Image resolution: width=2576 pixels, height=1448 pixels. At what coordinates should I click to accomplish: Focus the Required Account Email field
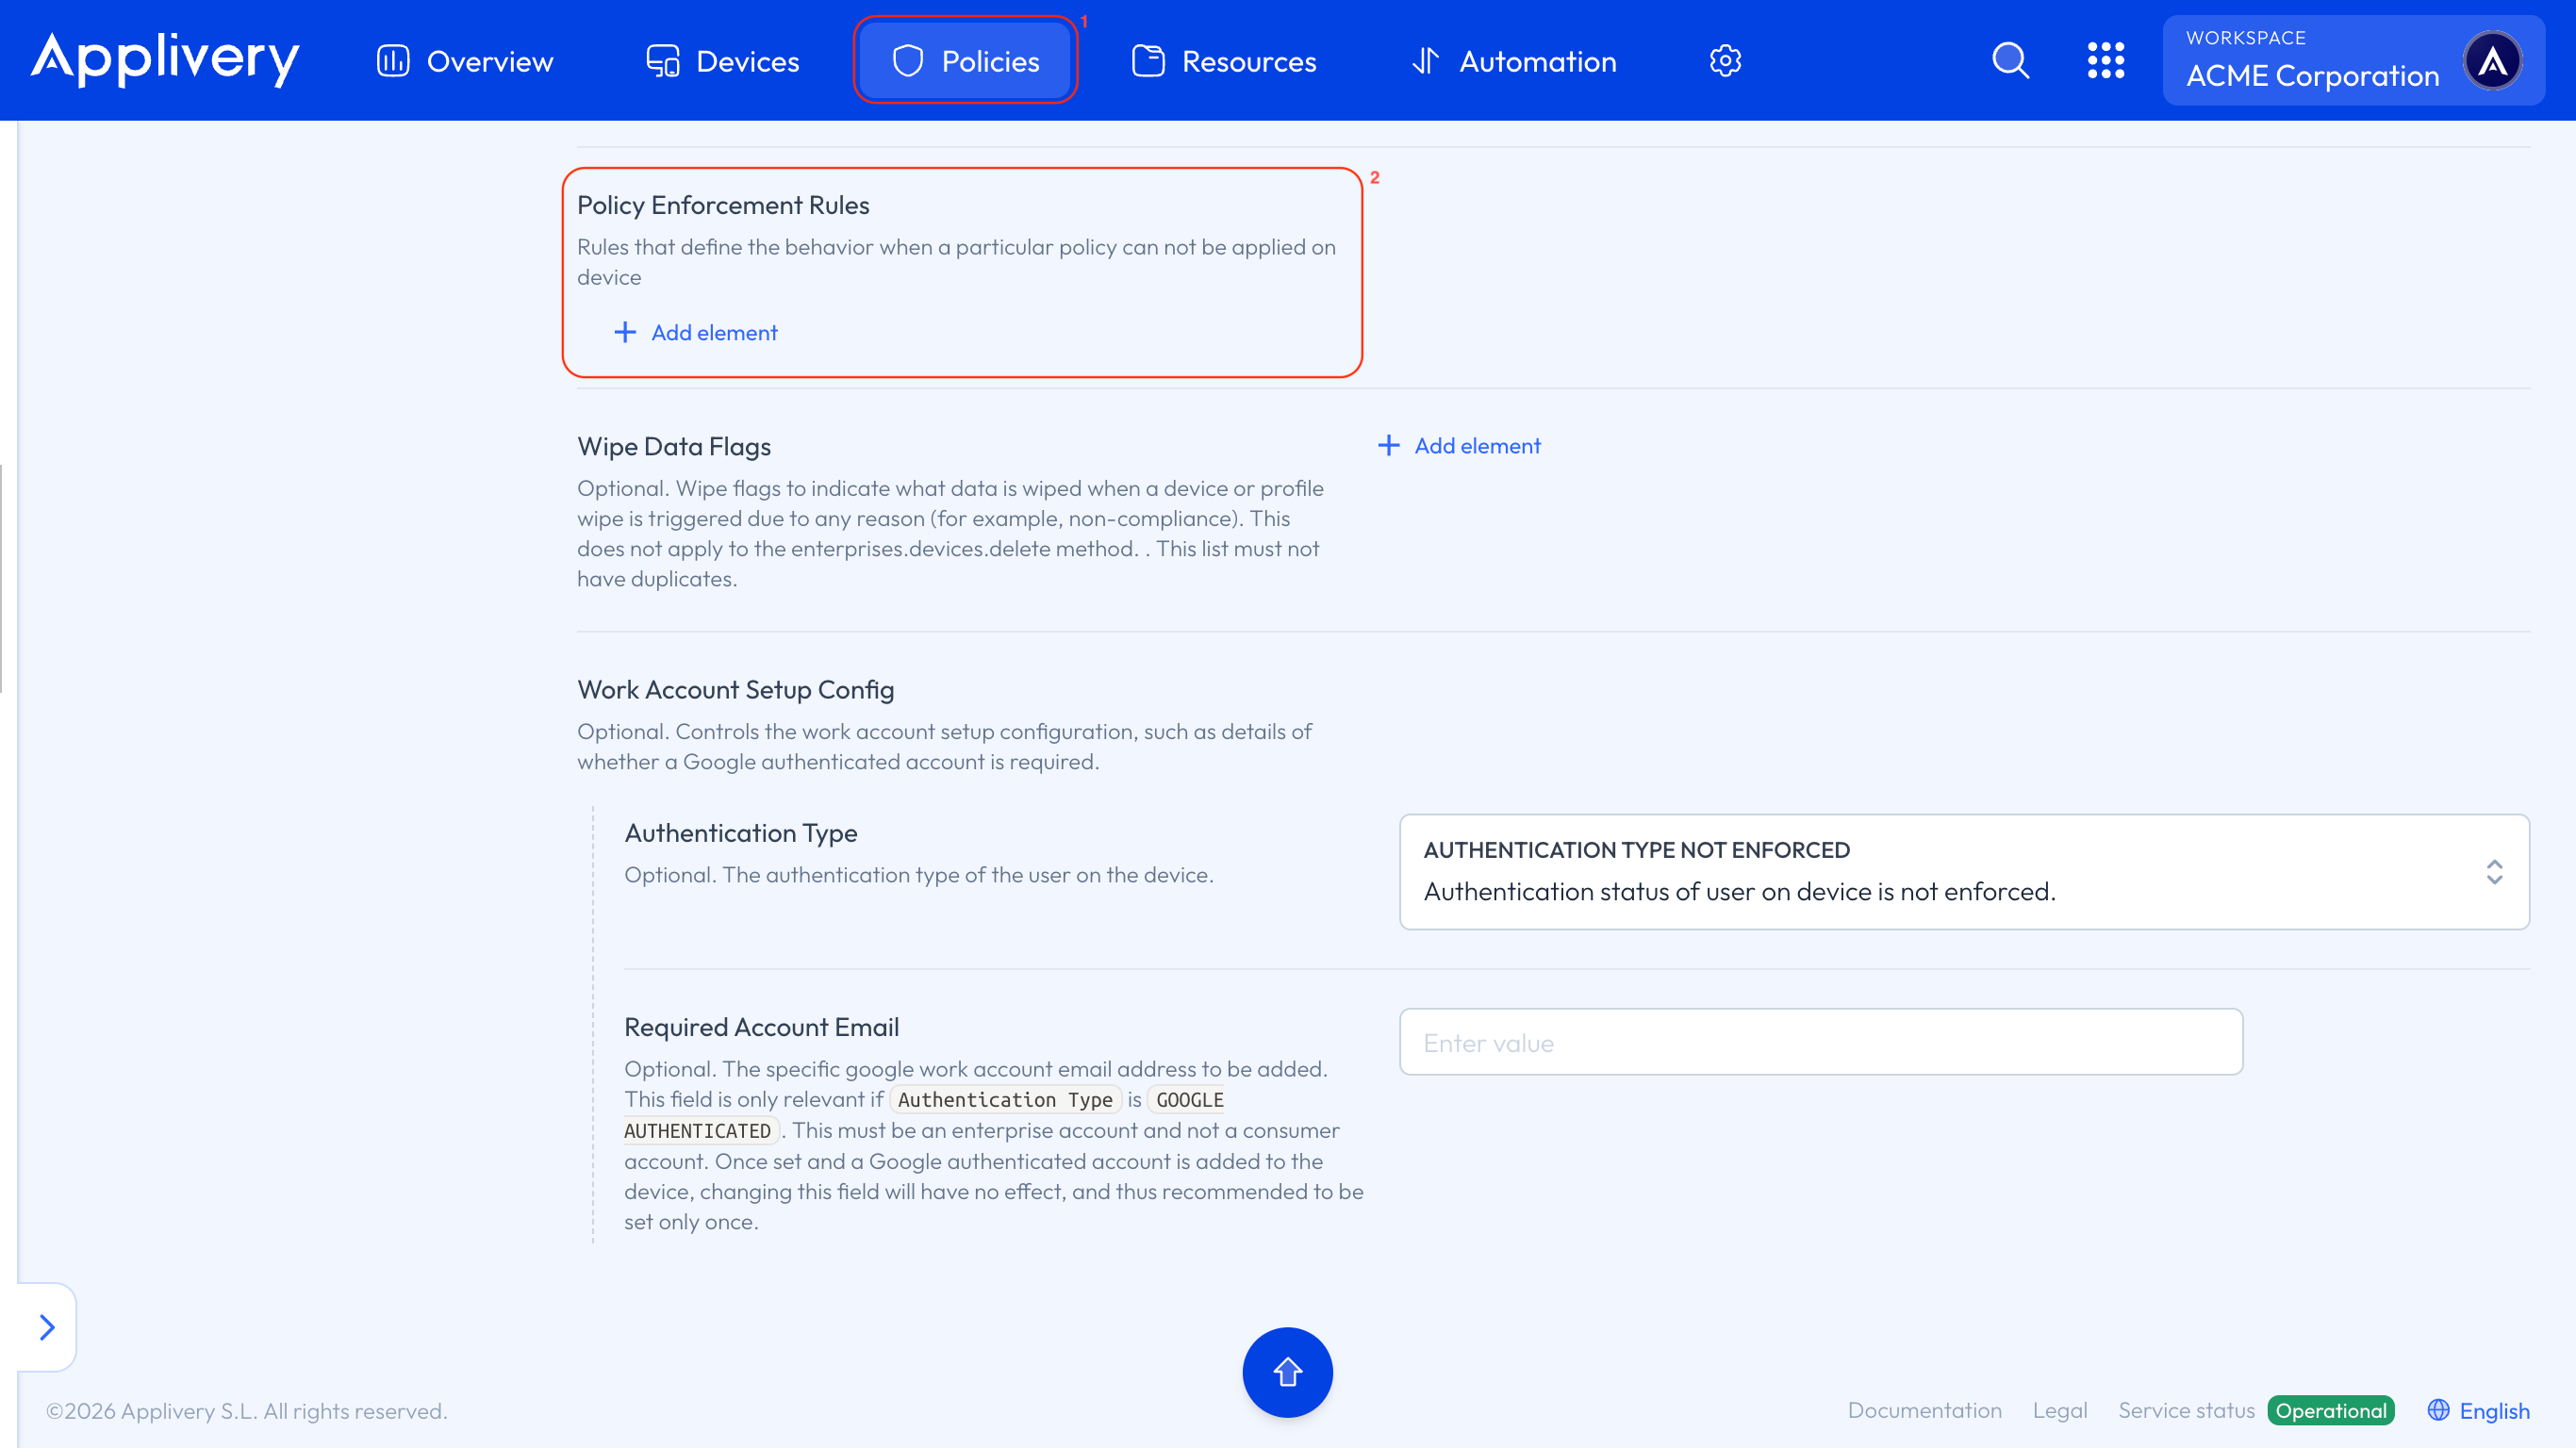click(1820, 1042)
